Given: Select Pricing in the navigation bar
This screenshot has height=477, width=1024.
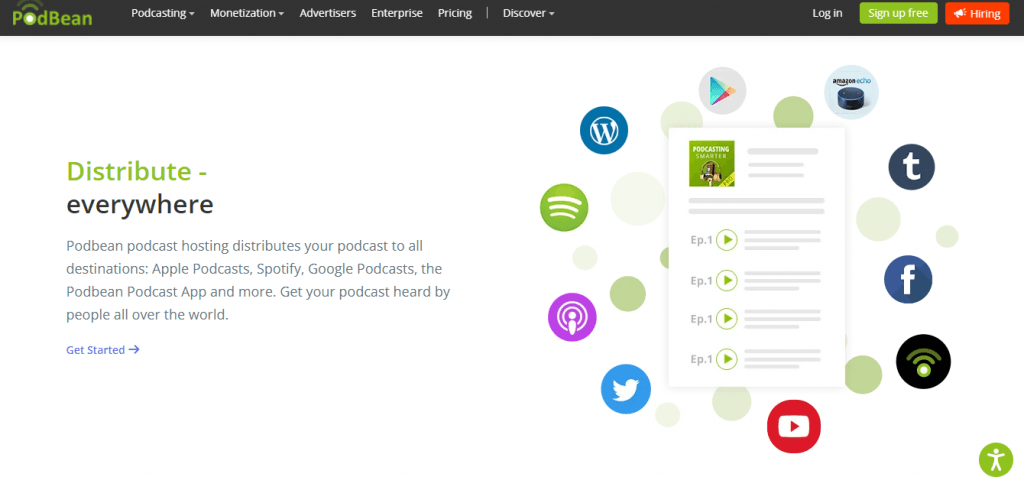Looking at the screenshot, I should tap(455, 13).
